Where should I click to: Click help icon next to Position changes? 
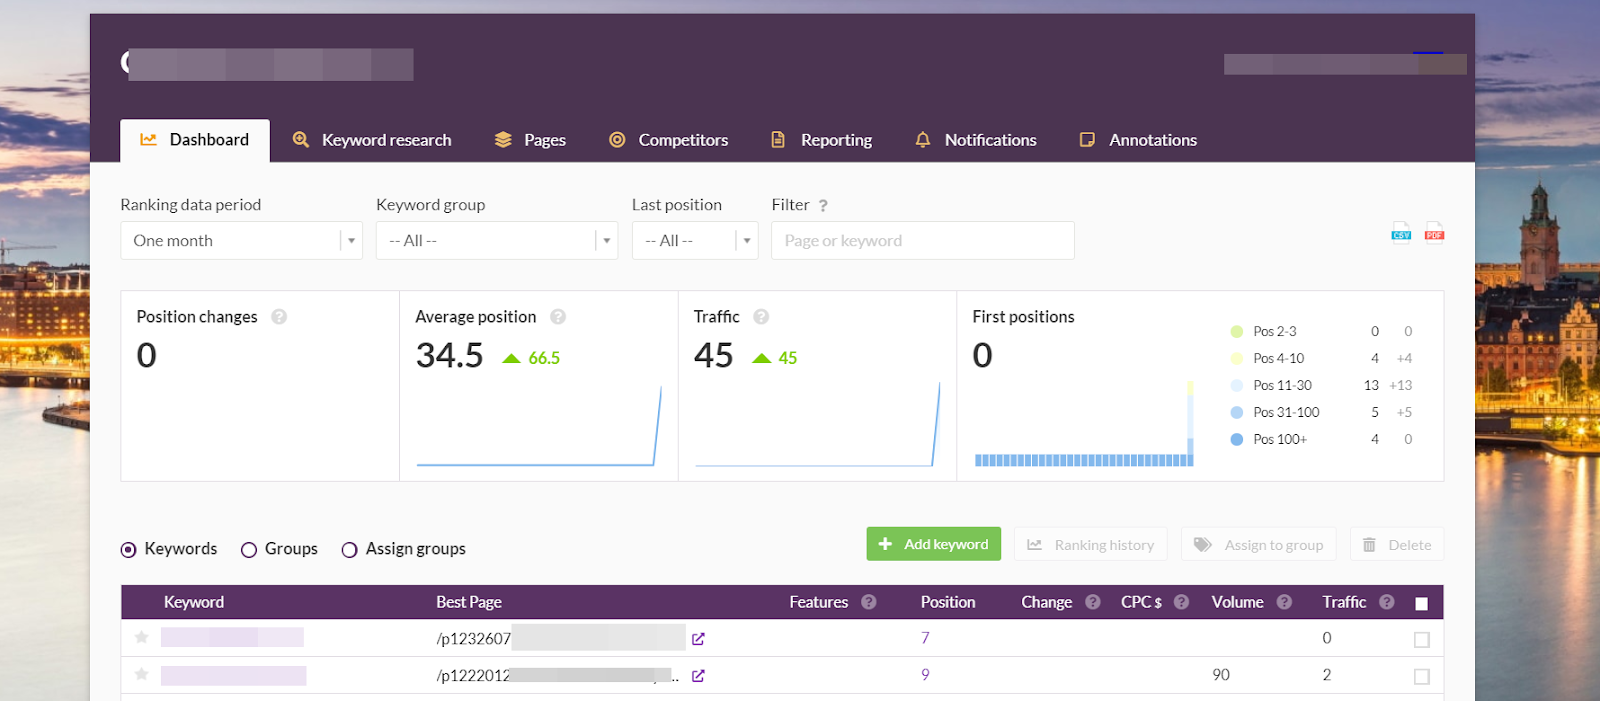[279, 317]
